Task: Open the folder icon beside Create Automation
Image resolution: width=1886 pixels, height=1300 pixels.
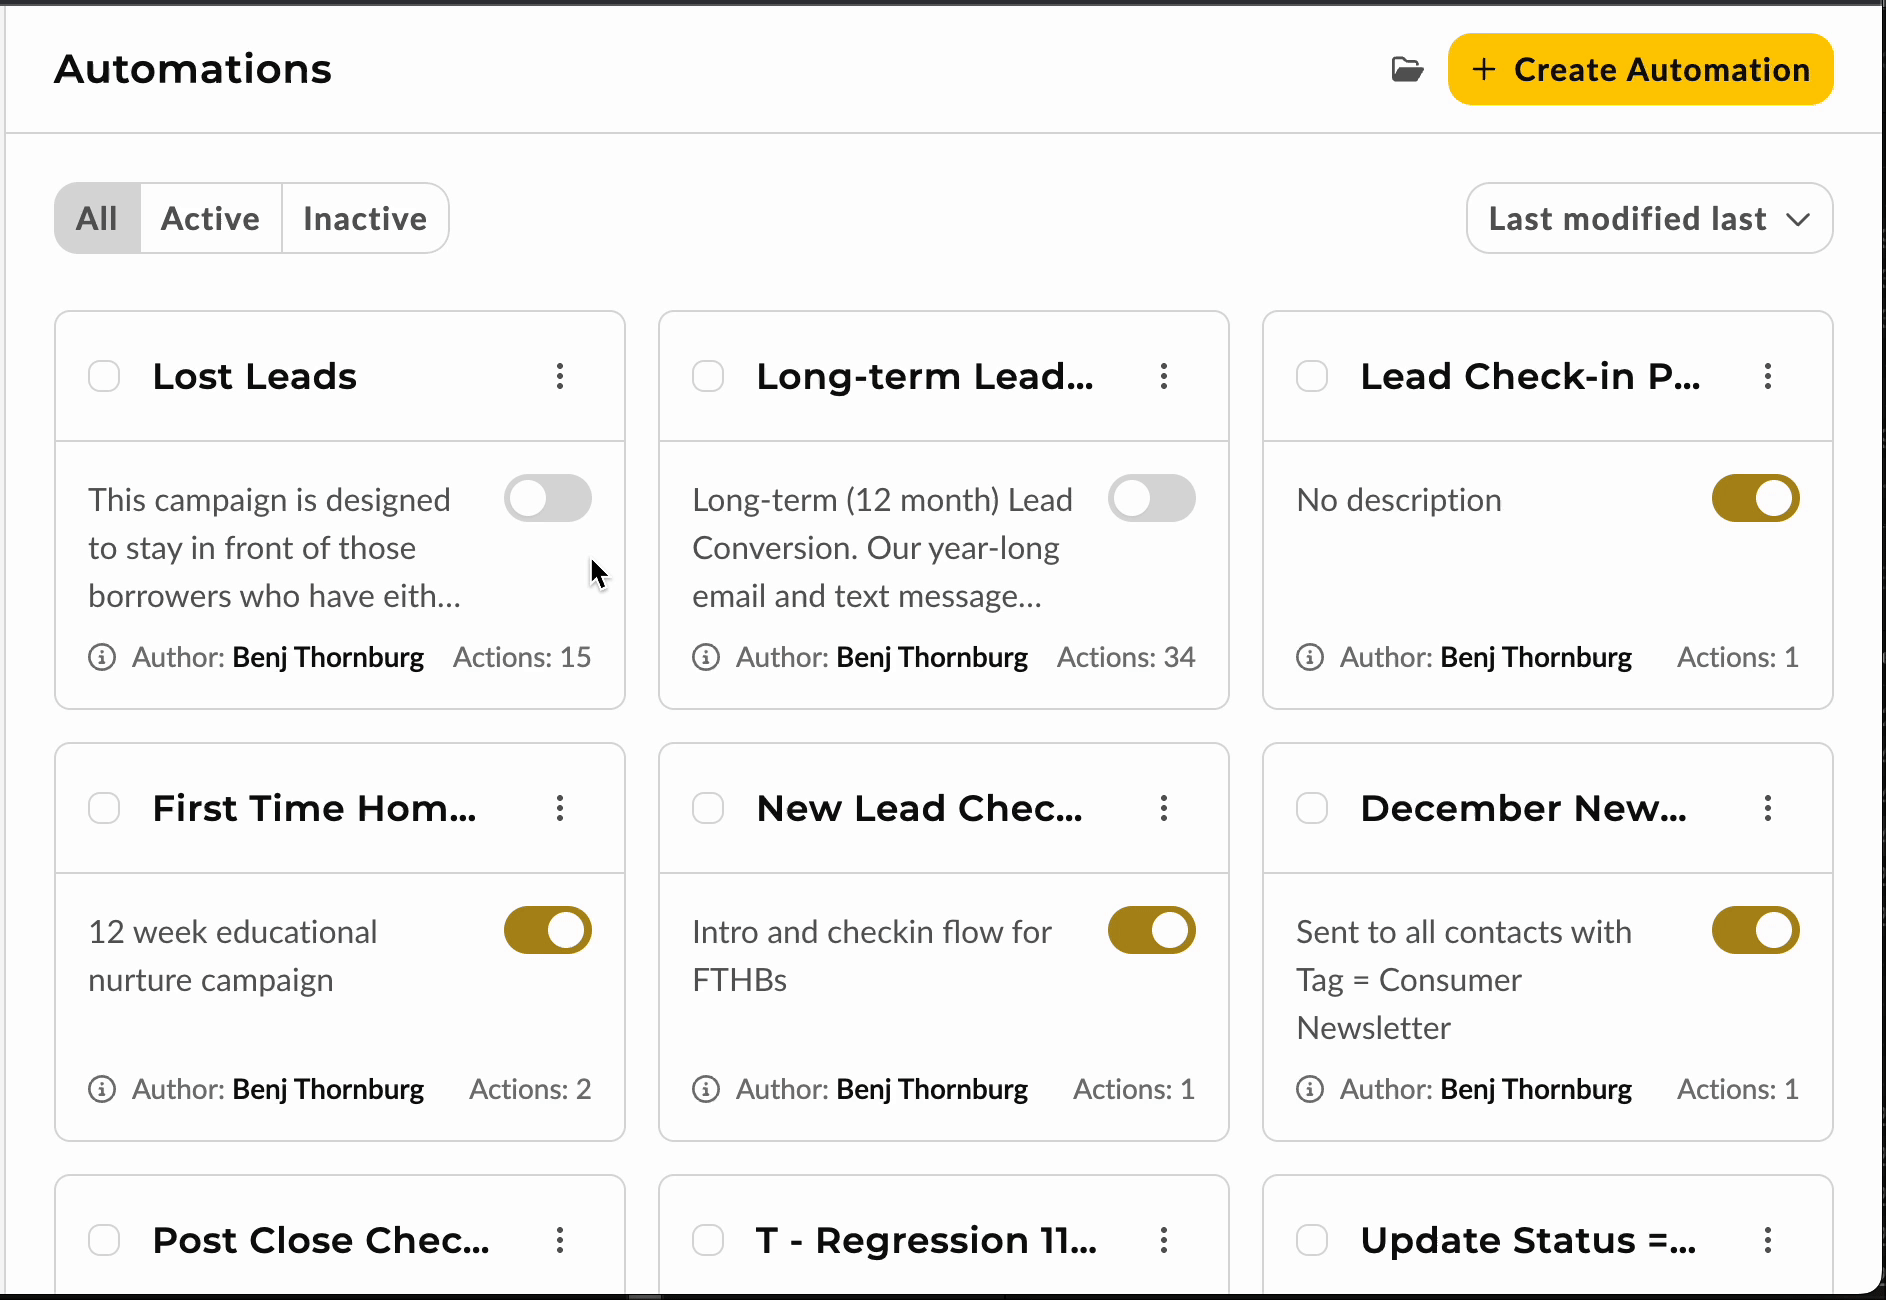Action: tap(1407, 69)
